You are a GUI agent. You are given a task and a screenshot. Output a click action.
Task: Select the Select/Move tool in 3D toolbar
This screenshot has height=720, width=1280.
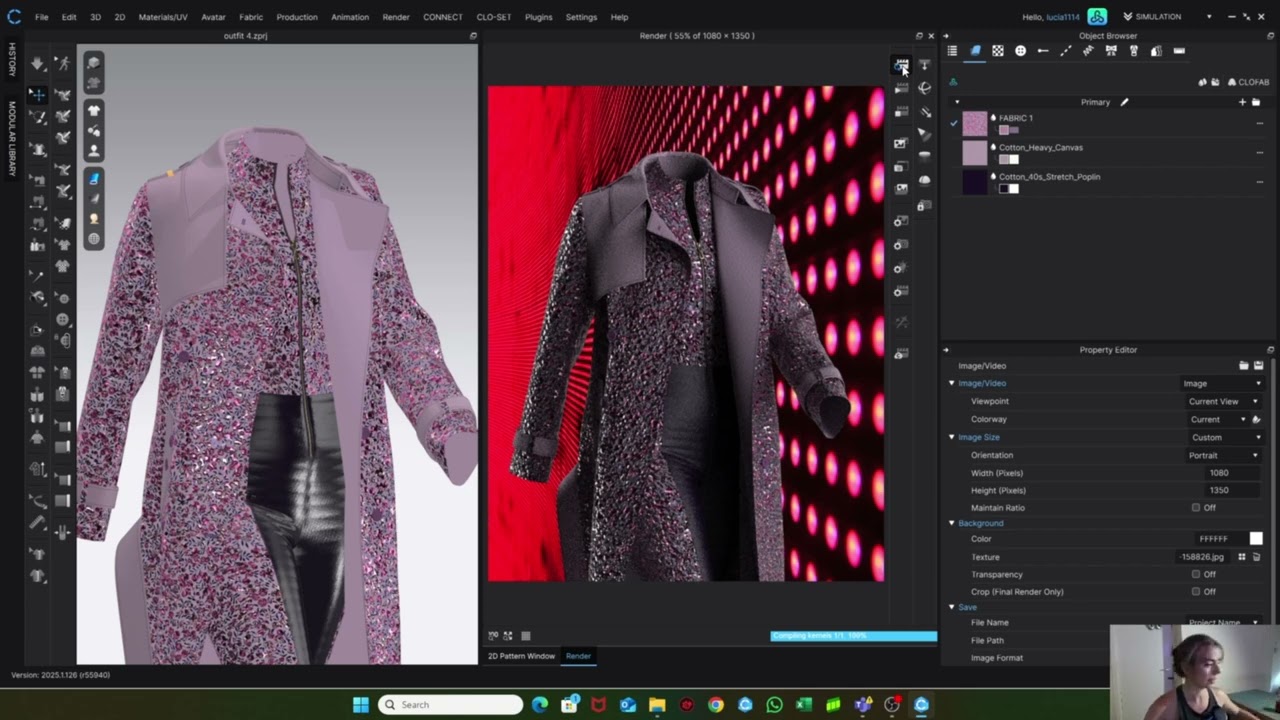(37, 95)
